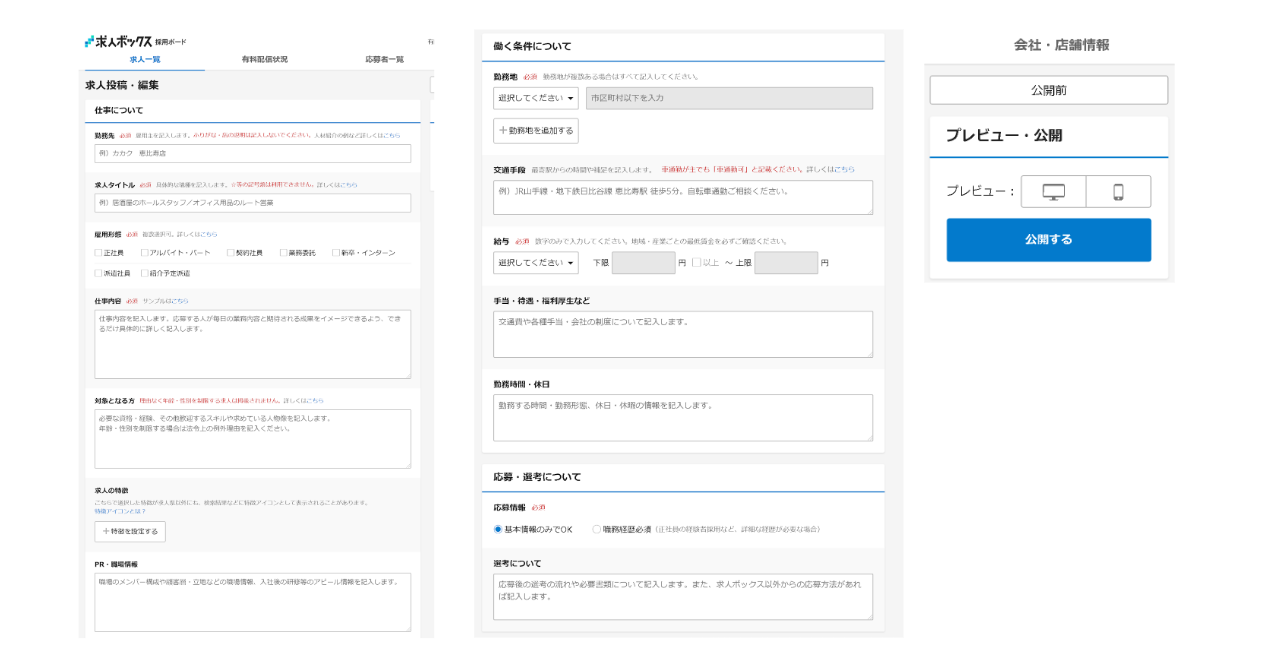Open こちら link in 対象となる方 hint
1280x662 pixels.
pyautogui.click(x=316, y=400)
